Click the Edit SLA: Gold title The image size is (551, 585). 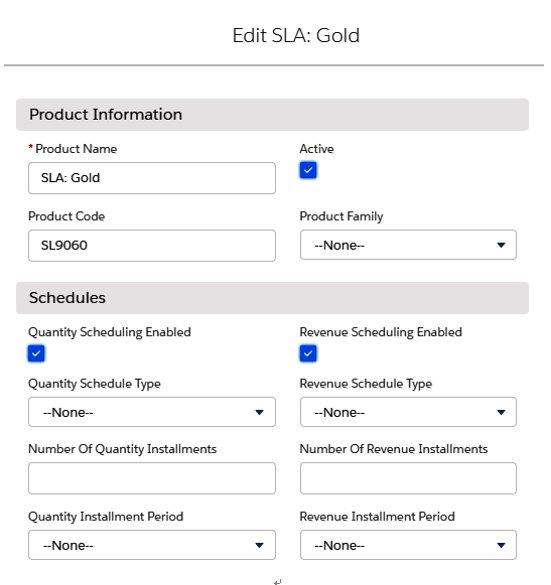click(296, 35)
